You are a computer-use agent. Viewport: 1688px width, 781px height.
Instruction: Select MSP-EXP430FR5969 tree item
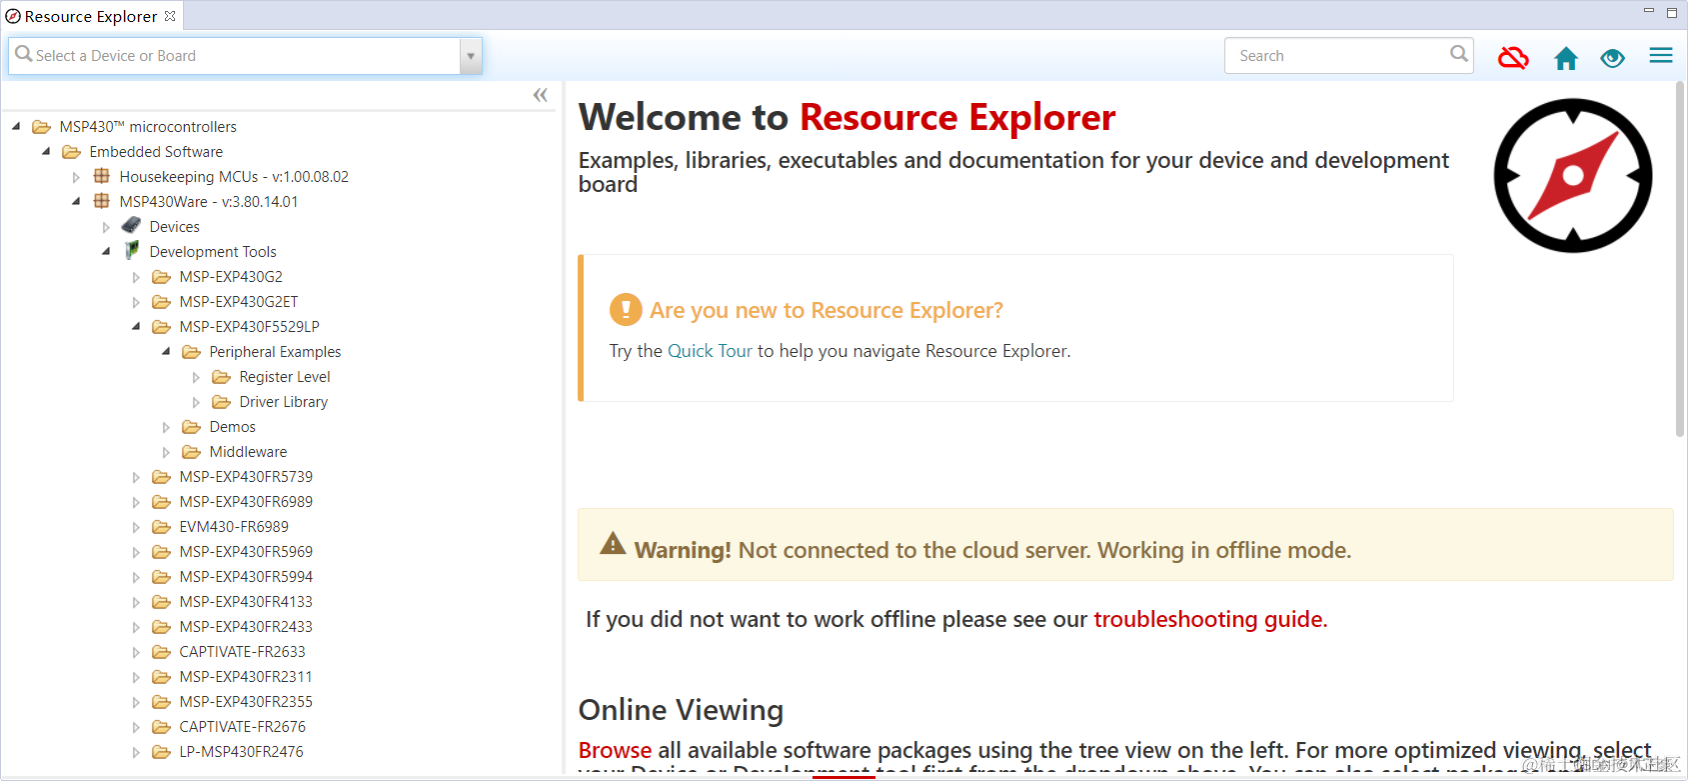[x=246, y=552]
